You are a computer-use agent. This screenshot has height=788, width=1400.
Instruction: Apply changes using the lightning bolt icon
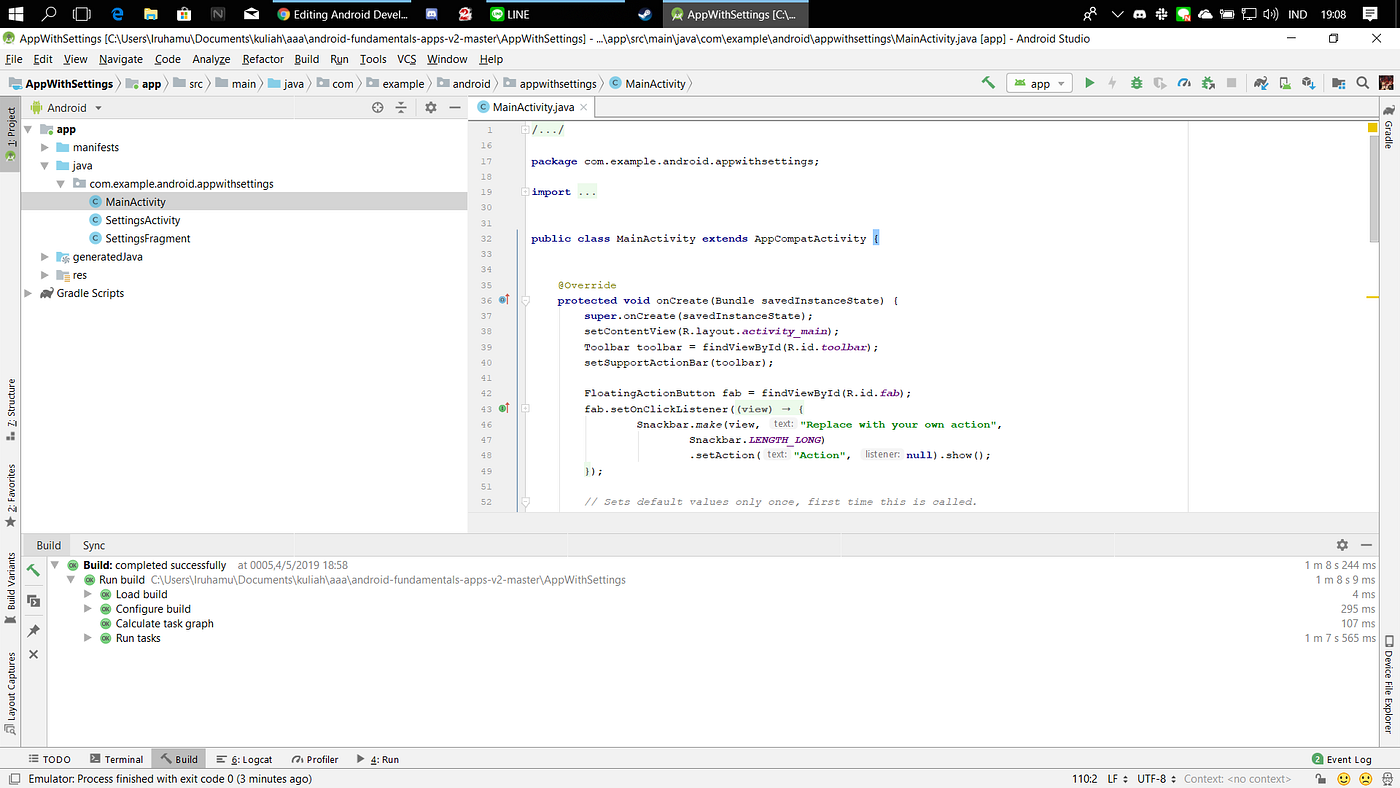[x=1113, y=83]
